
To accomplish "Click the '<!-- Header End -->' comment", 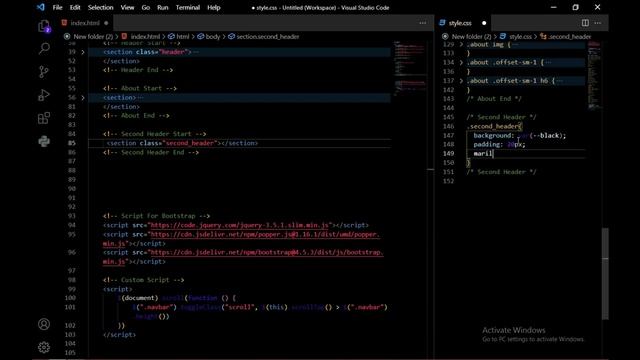I will 138,70.
